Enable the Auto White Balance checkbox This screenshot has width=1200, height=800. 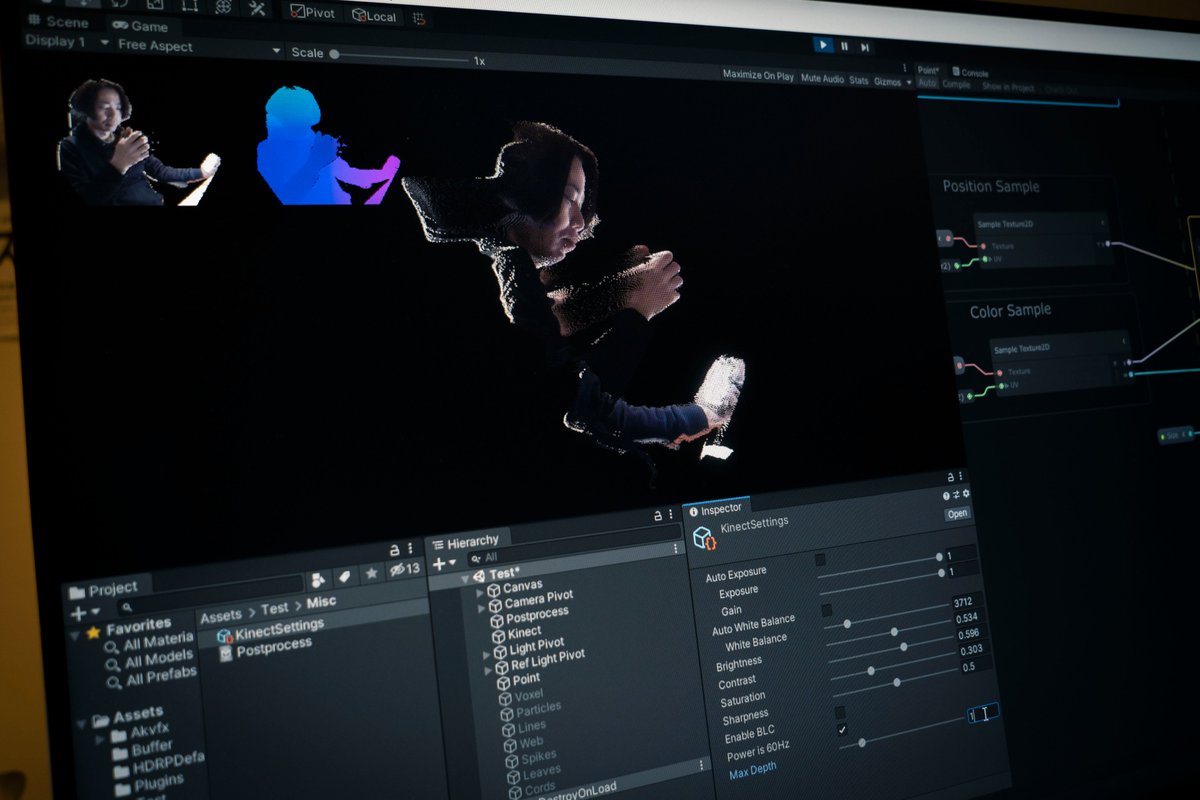click(x=826, y=610)
